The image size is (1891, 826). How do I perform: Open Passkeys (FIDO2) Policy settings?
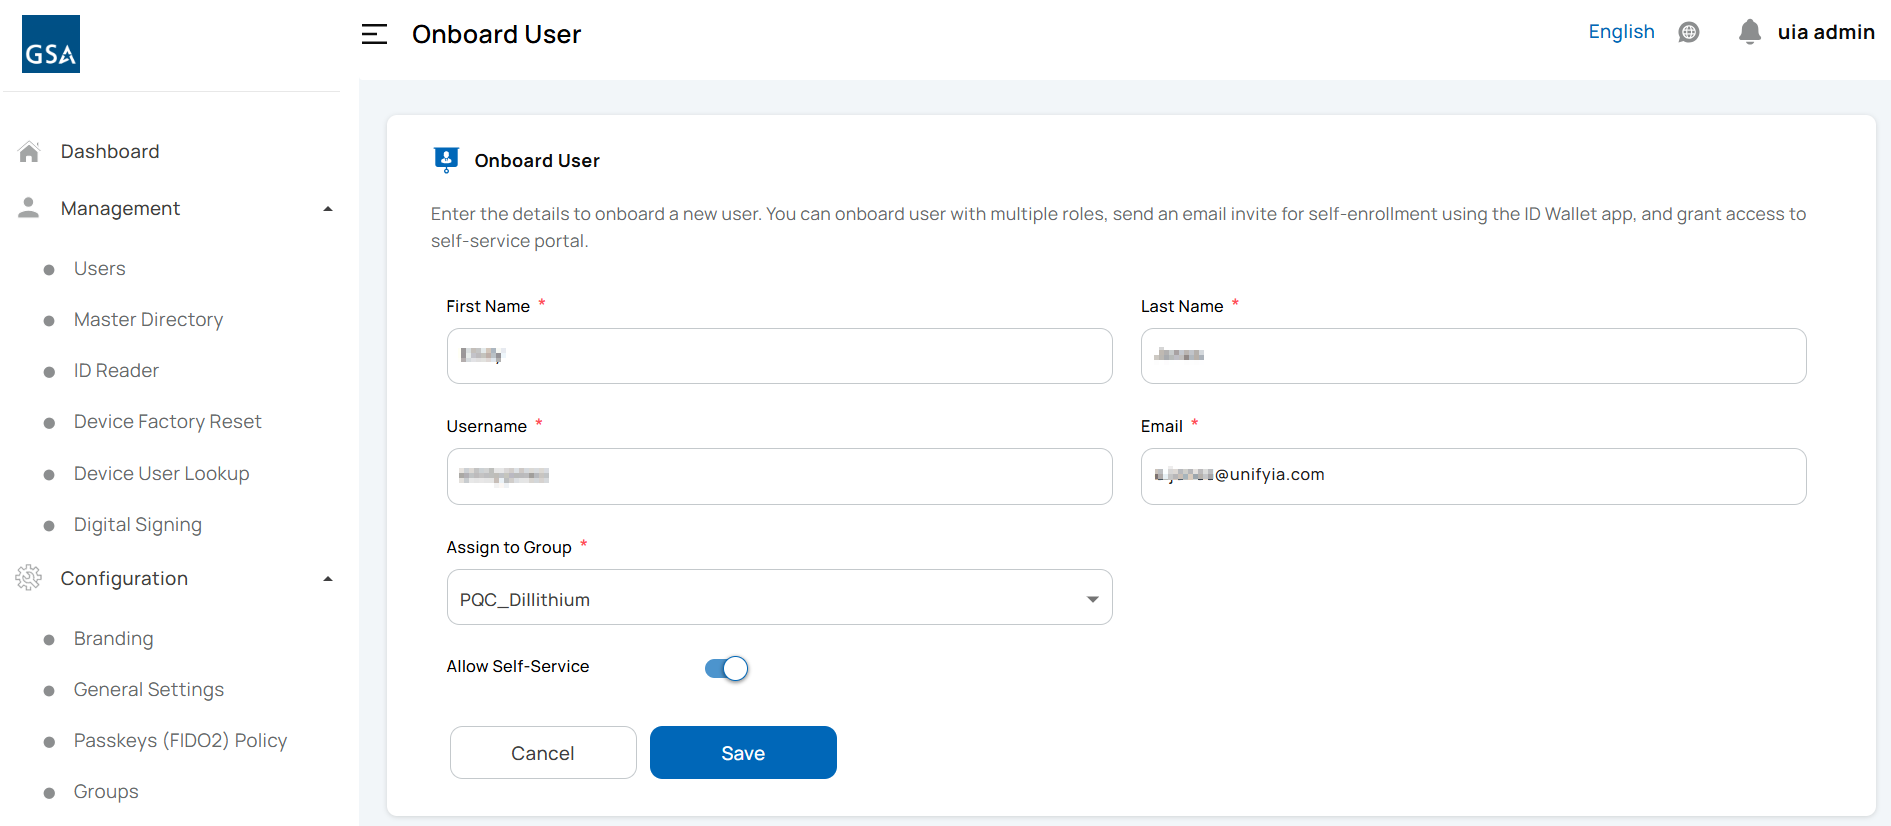[x=180, y=741]
